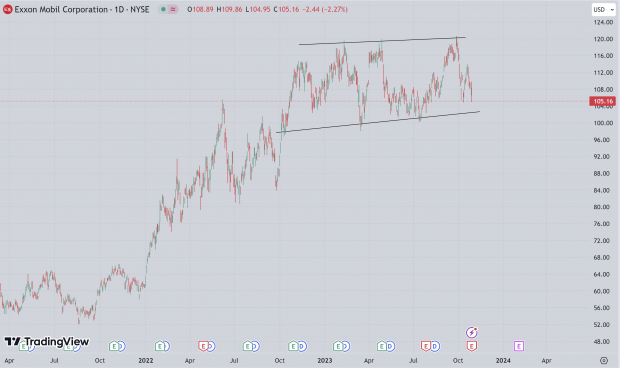Screen dimensions: 620x368
Task: Open the dividend D marker after Oct 2022
Action: 302,347
